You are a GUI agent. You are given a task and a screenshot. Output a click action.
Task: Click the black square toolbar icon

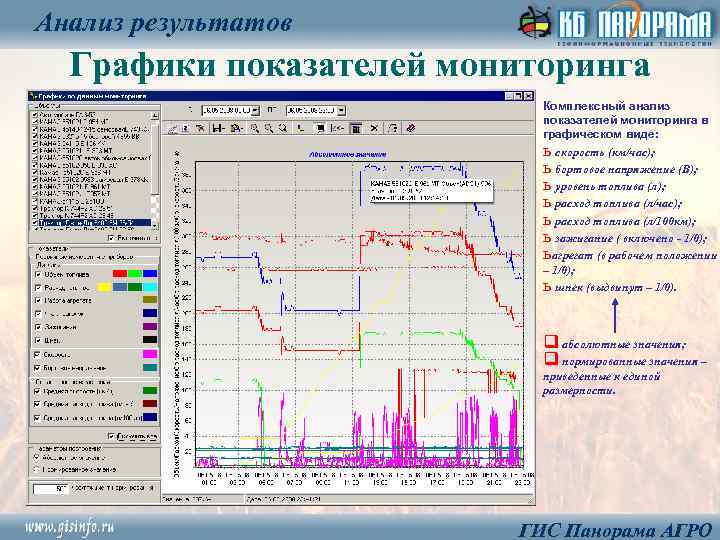click(320, 129)
